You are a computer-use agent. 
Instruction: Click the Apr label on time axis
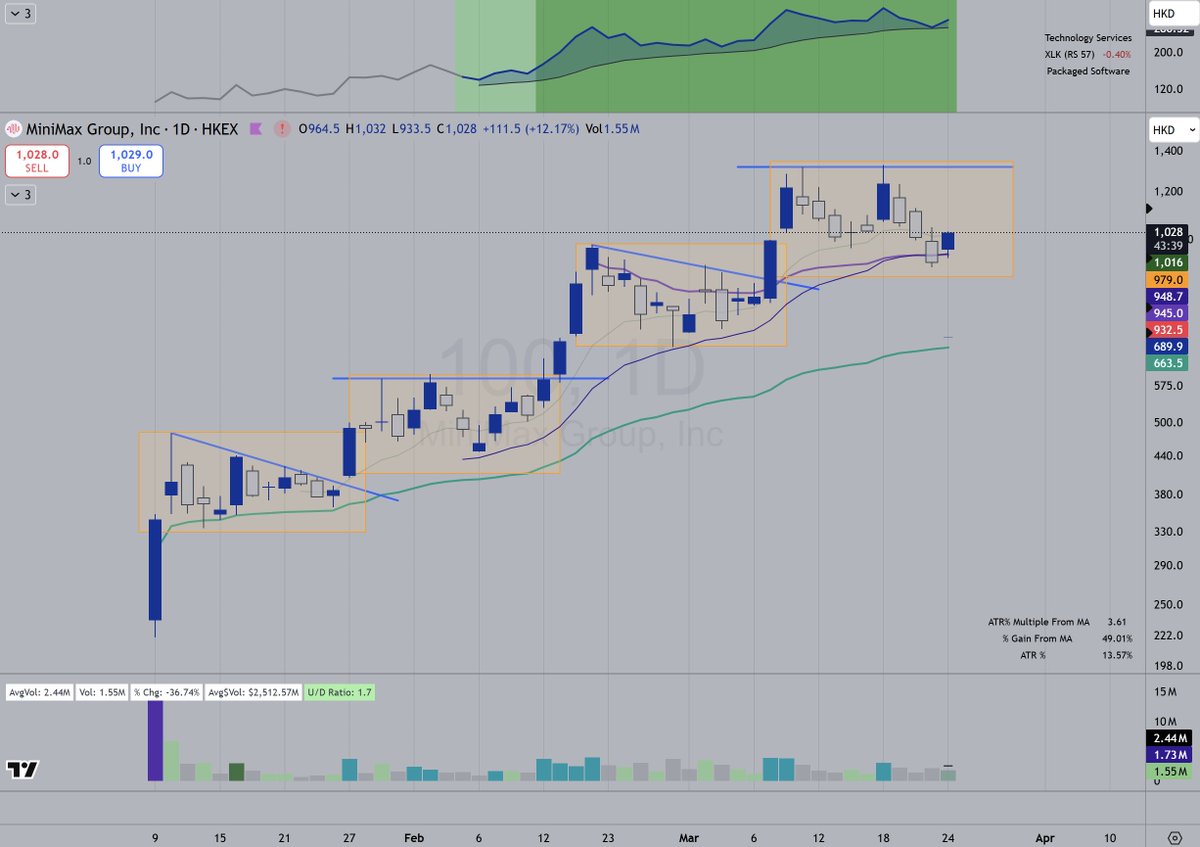click(x=1045, y=836)
